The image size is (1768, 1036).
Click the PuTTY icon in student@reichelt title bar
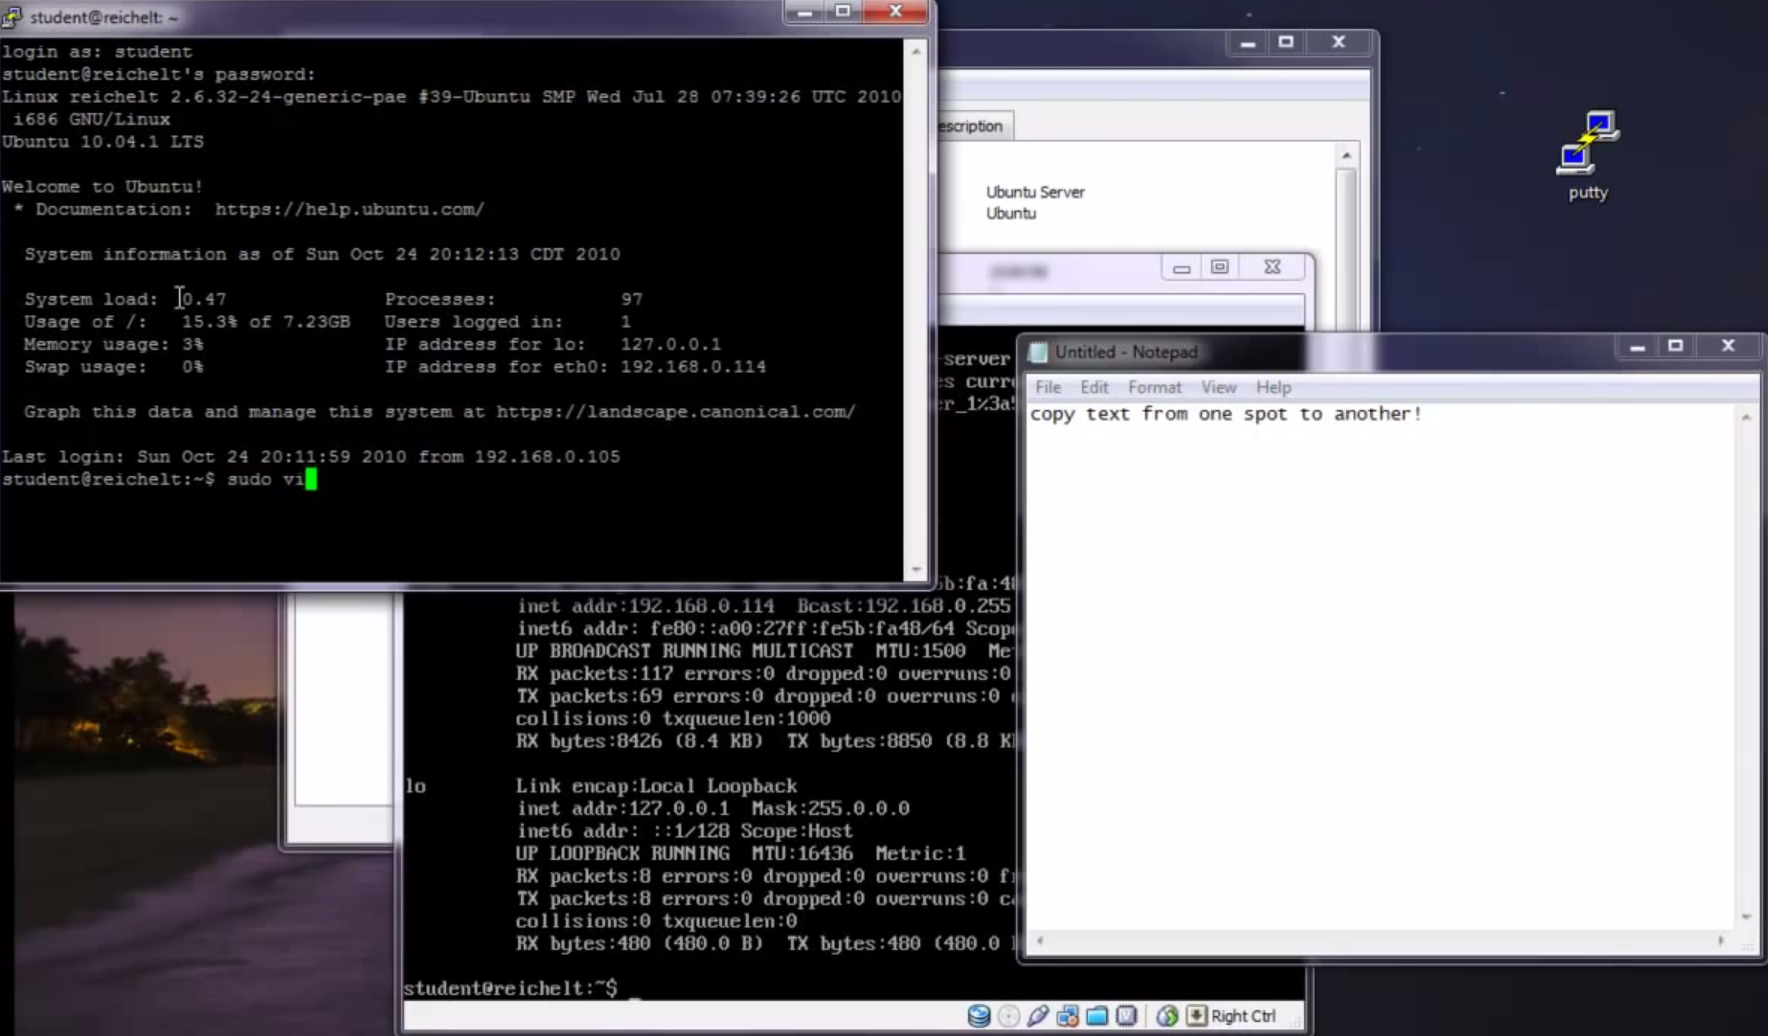point(12,17)
